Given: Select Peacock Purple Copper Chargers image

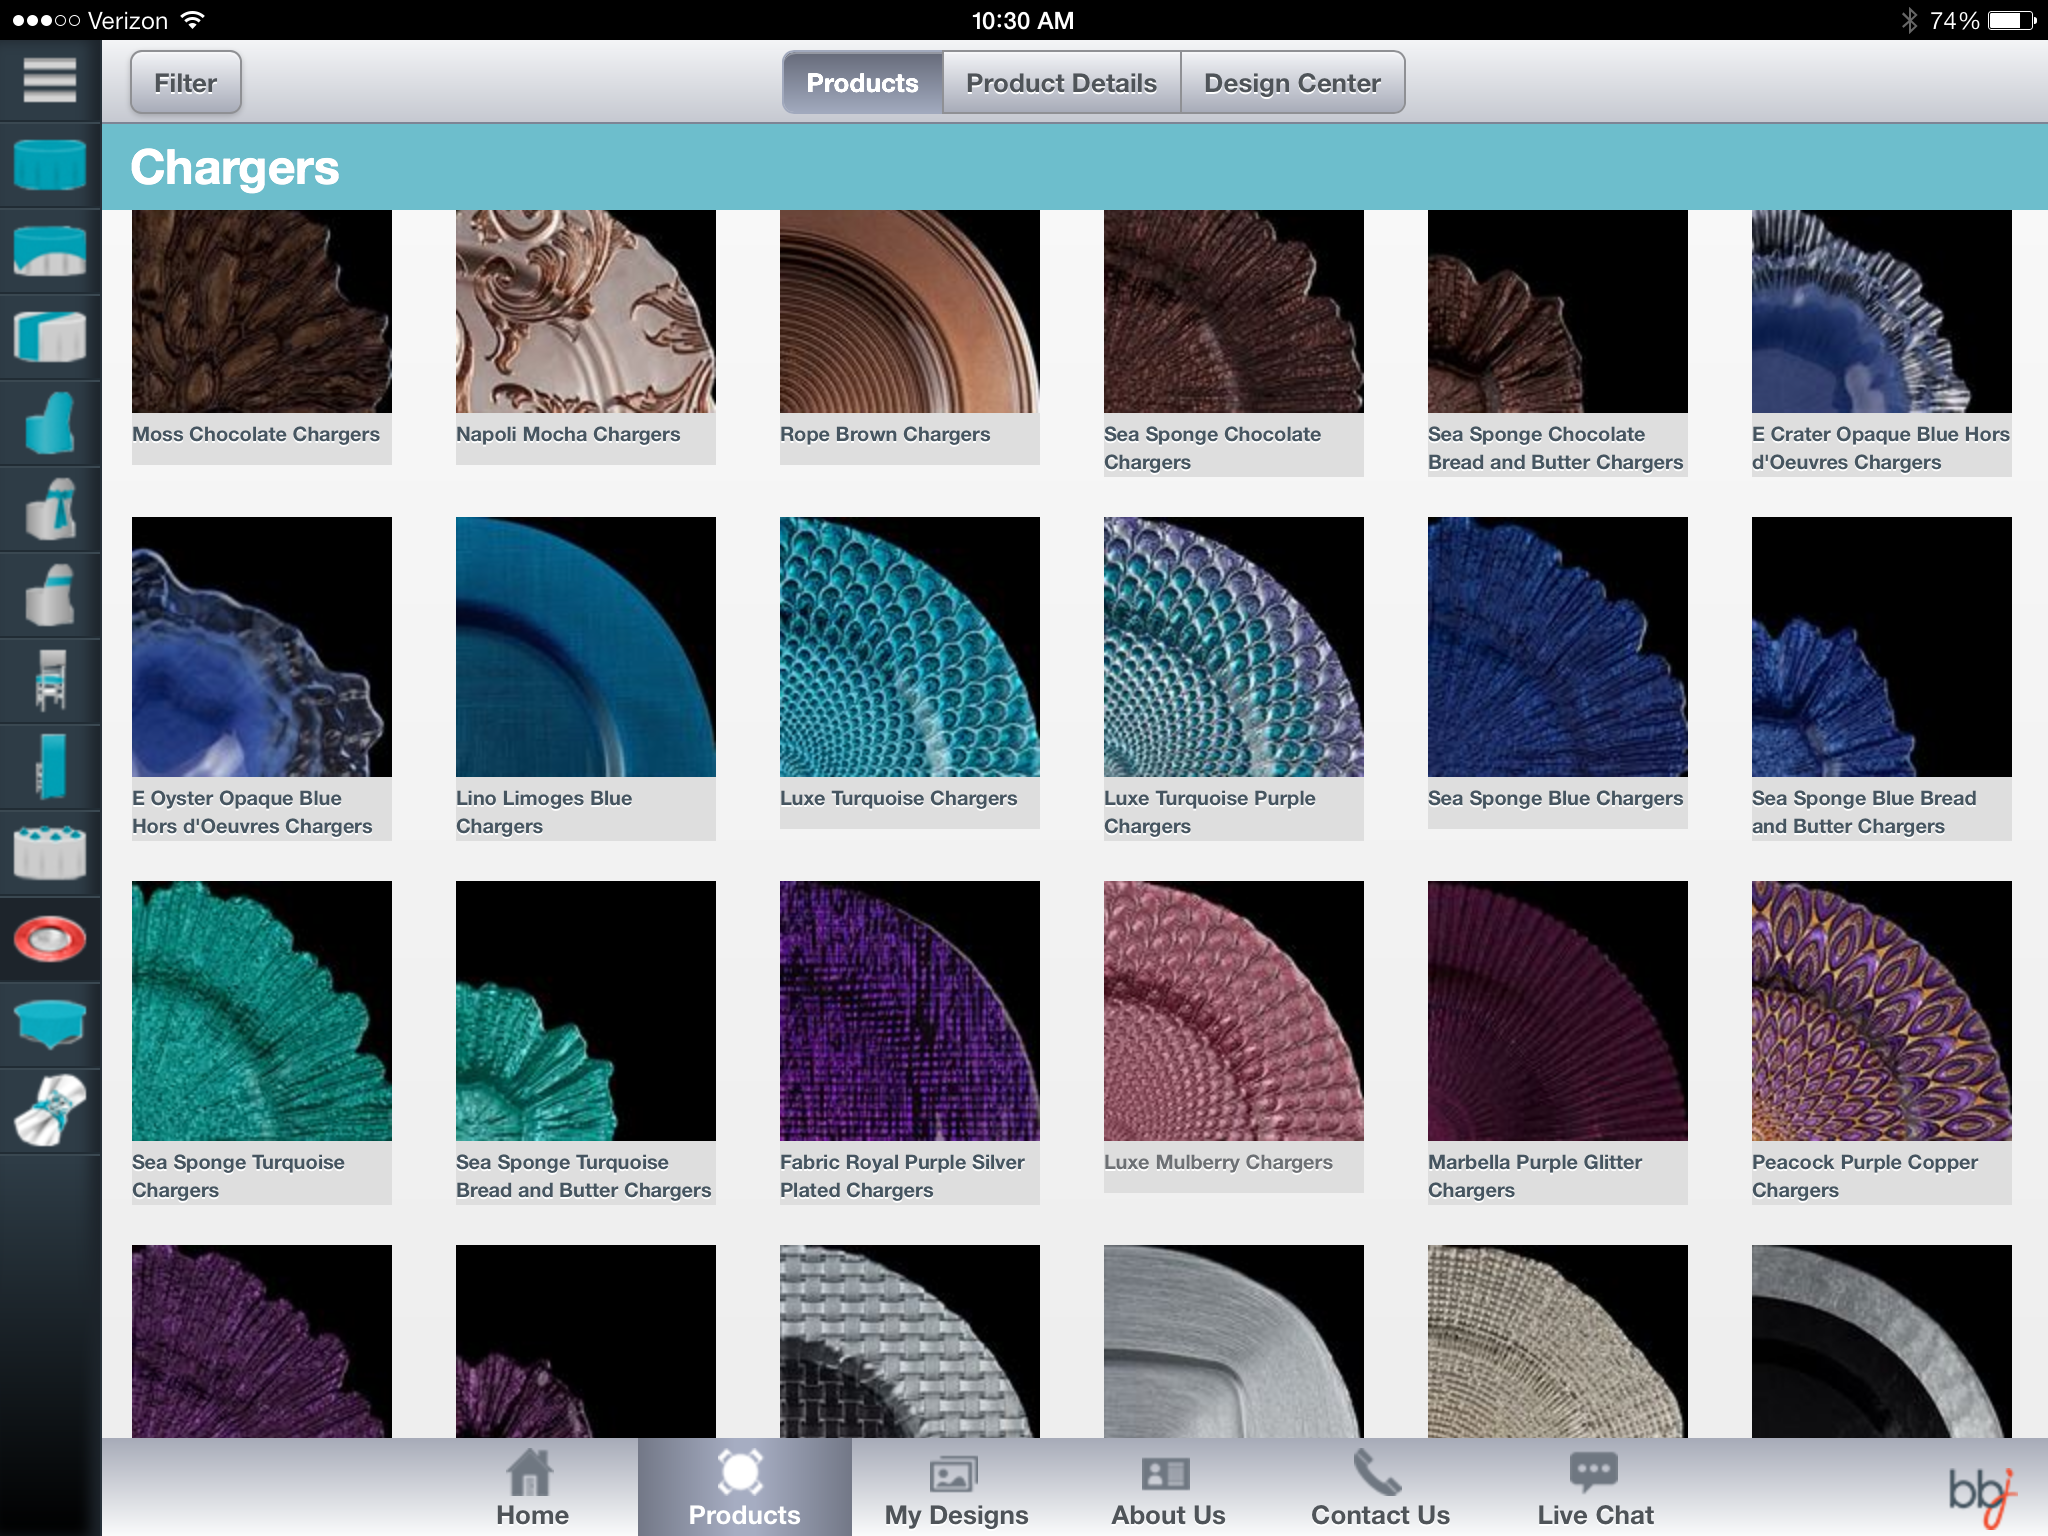Looking at the screenshot, I should (1882, 1011).
